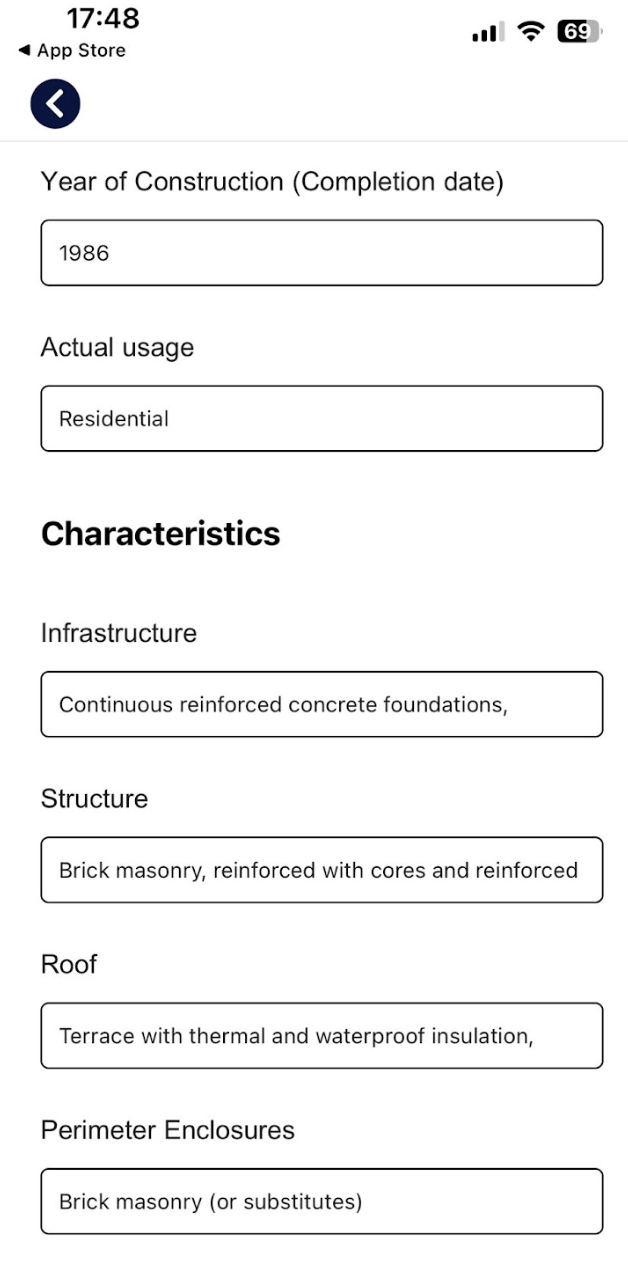Image resolution: width=628 pixels, height=1266 pixels.
Task: Tap the Year of Construction label
Action: click(x=271, y=182)
